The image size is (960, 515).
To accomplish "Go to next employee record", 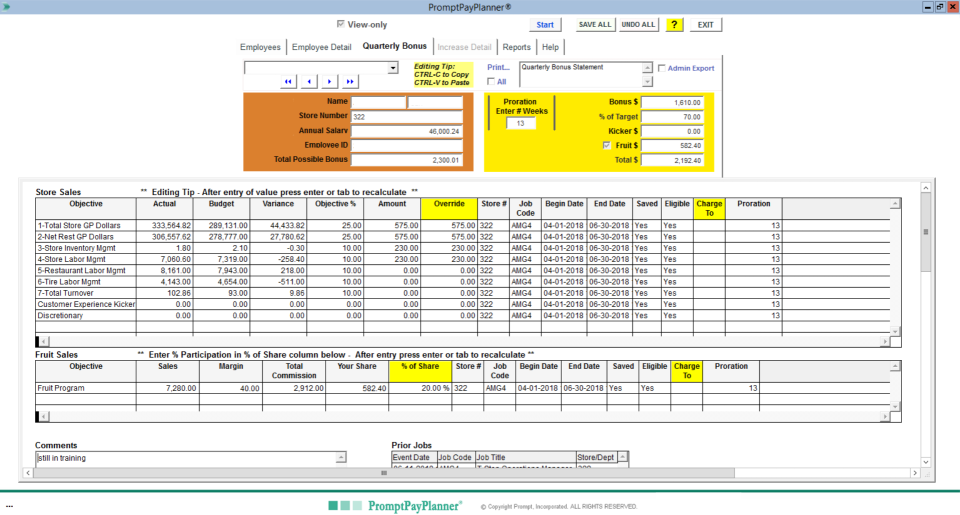I will coord(329,81).
